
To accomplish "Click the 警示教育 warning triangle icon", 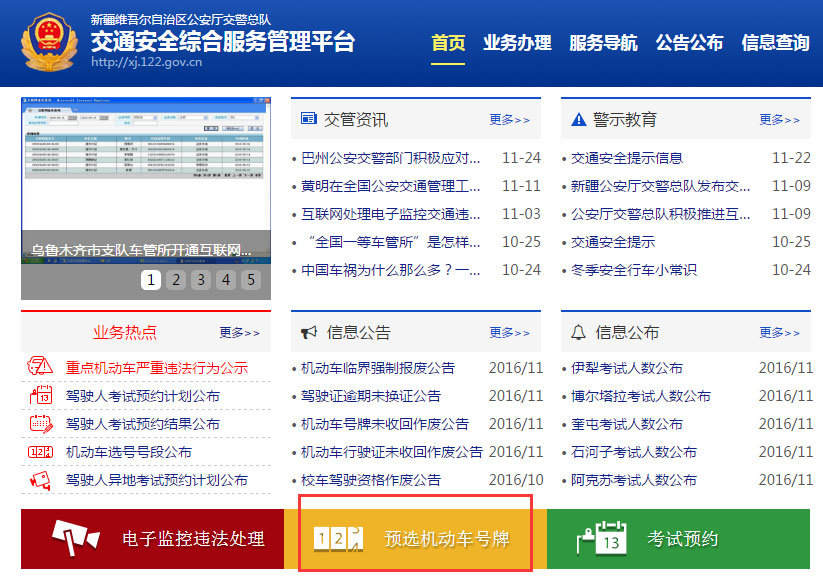I will coord(580,118).
